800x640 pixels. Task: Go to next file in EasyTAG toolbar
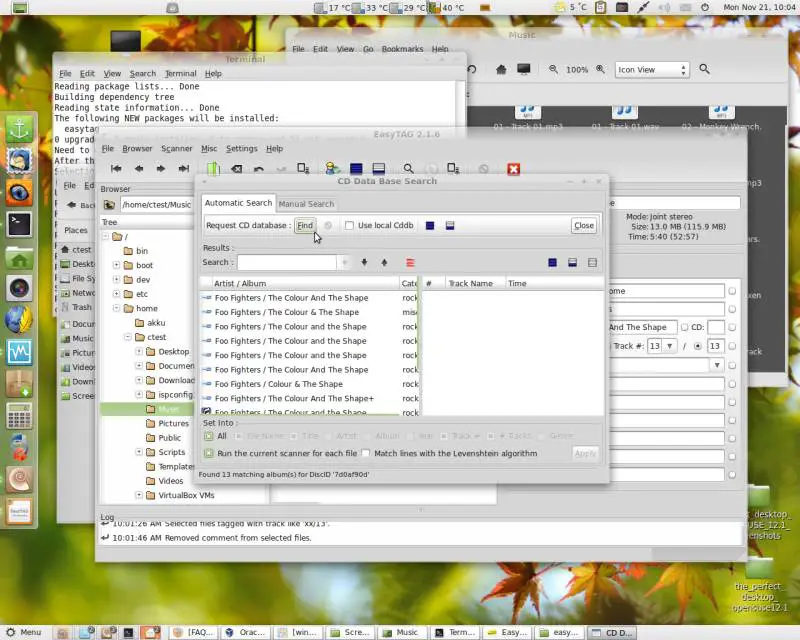161,168
